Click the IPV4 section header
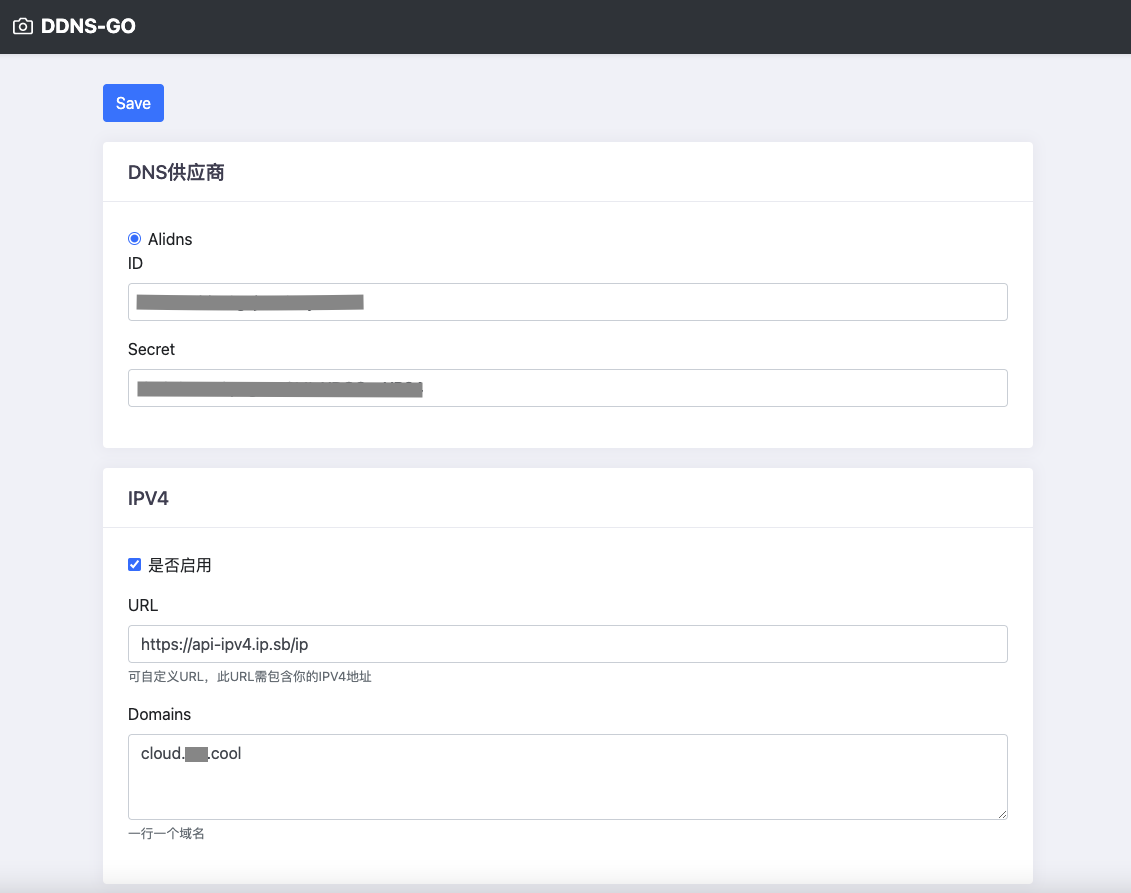The width and height of the screenshot is (1131, 893). [148, 498]
